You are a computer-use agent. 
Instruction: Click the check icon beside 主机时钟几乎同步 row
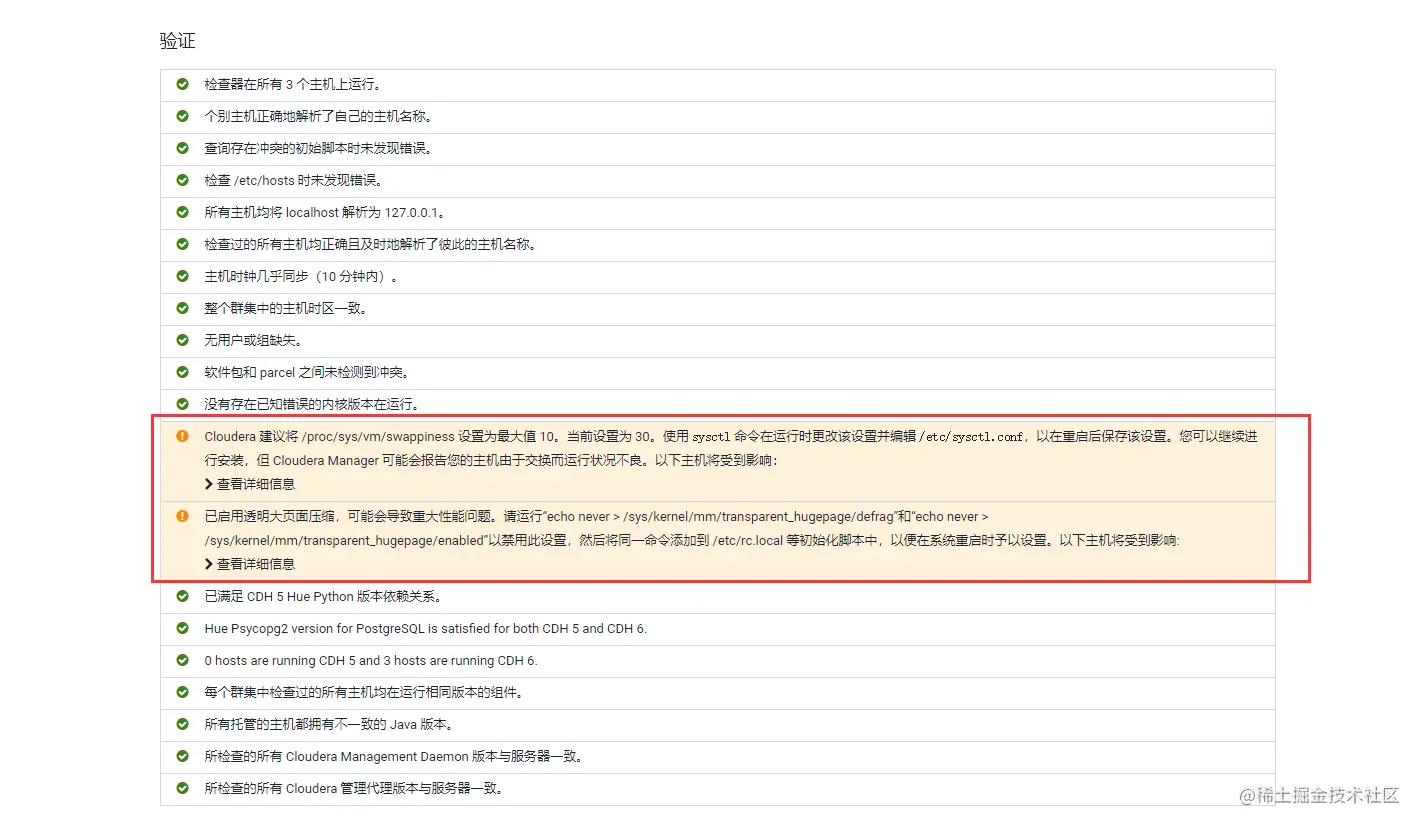(182, 277)
